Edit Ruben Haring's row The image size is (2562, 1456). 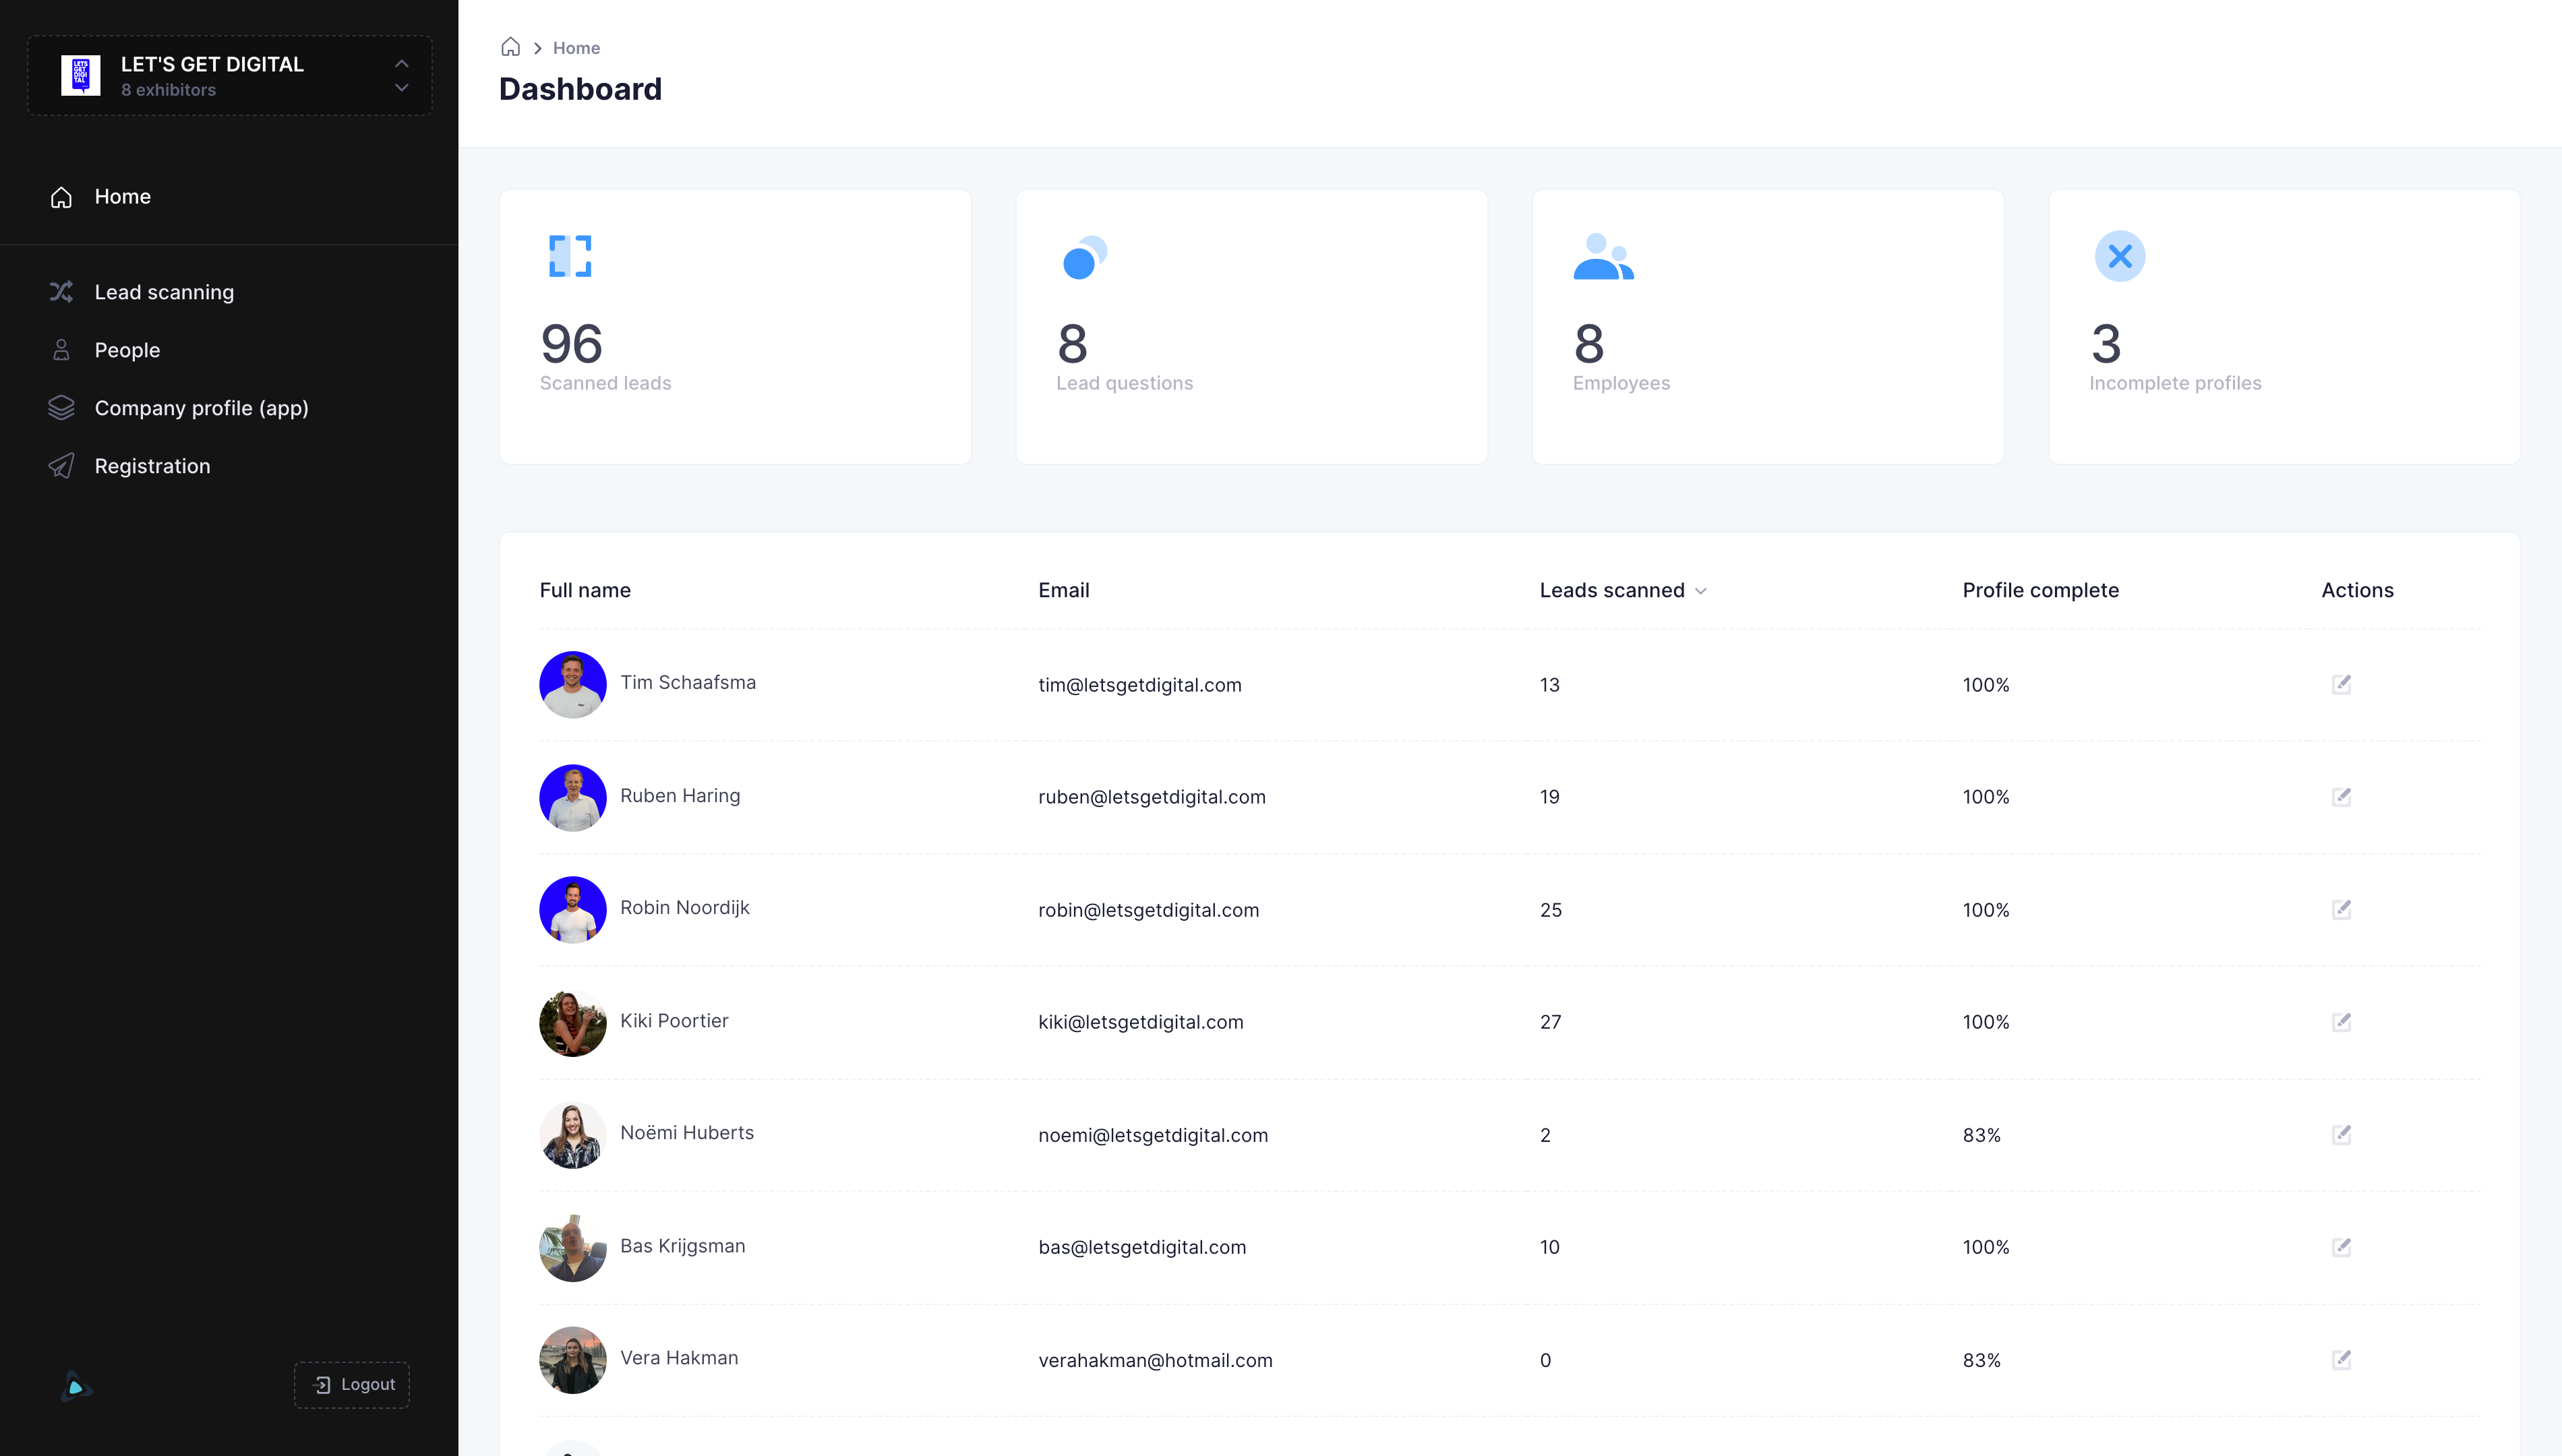[2341, 797]
